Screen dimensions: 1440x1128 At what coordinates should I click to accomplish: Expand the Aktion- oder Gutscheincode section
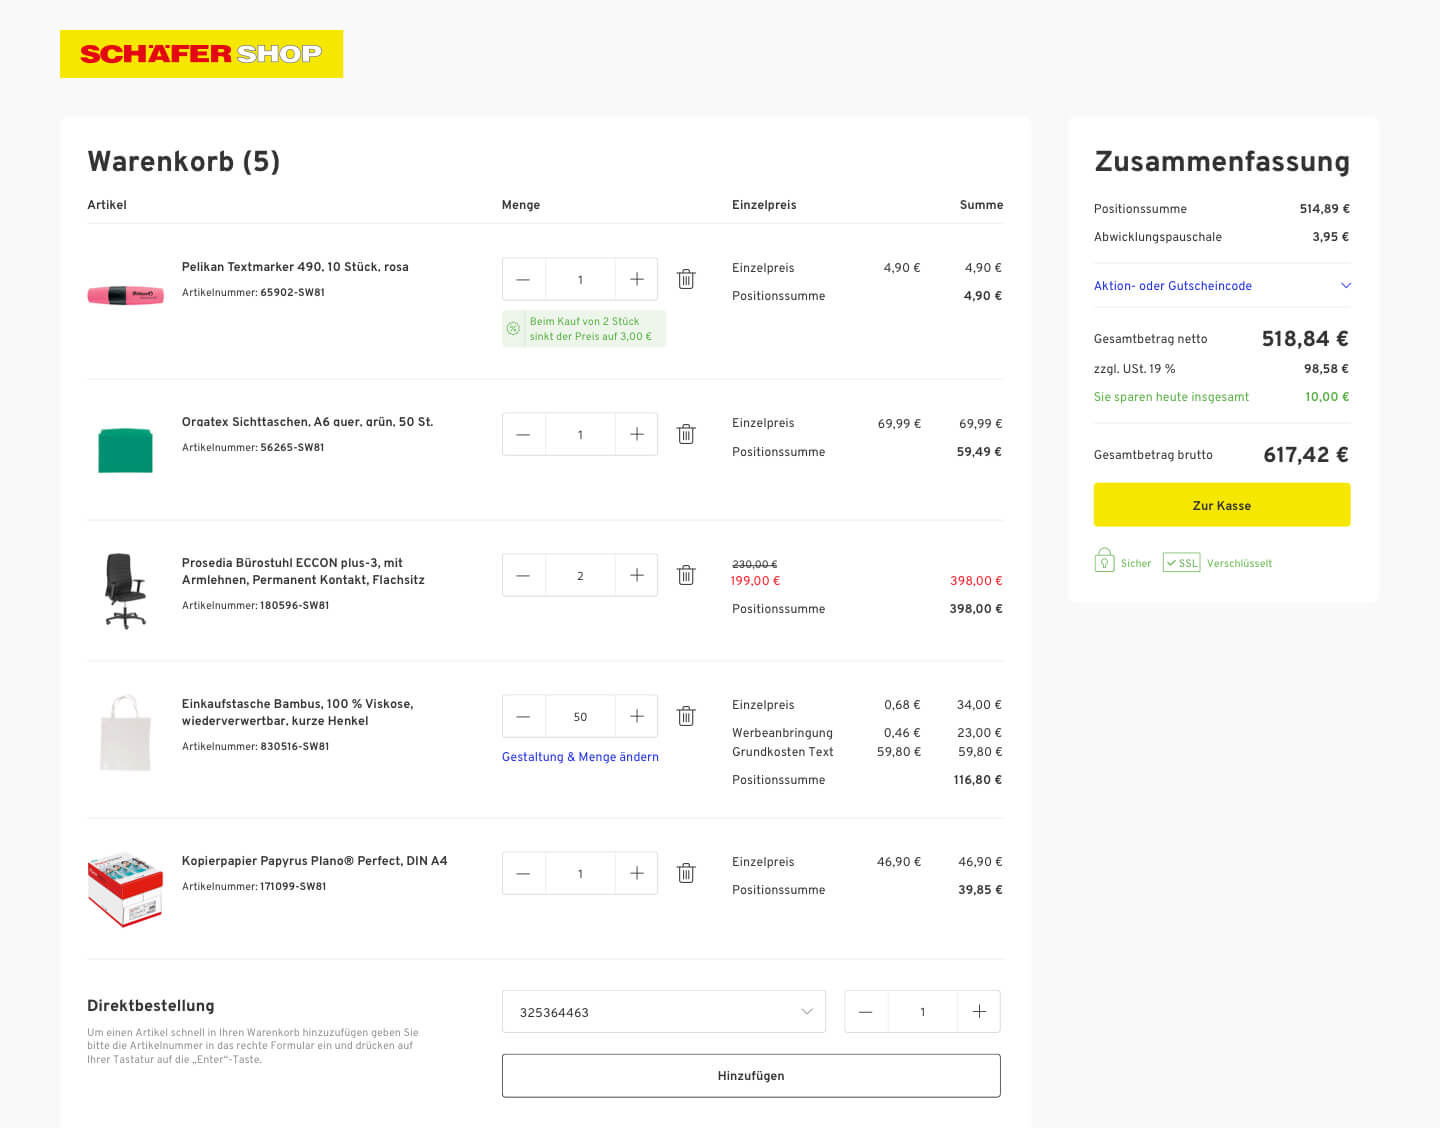1345,286
